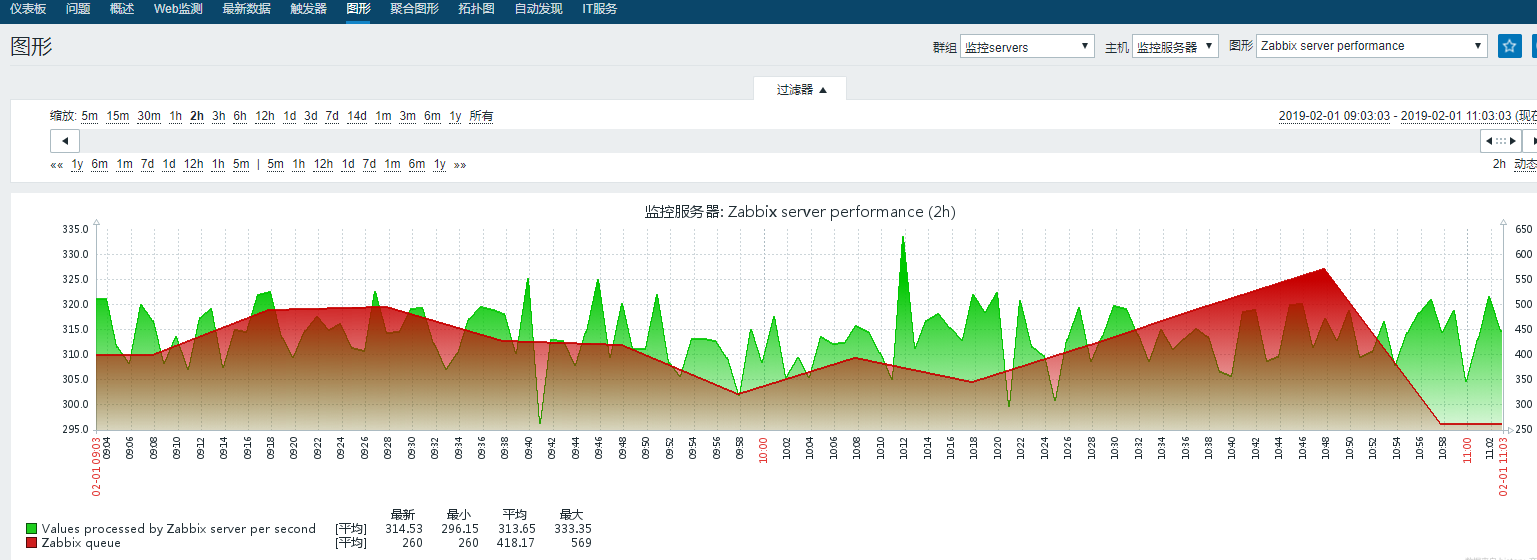Open the 最新数据 menu item
1537x560 pixels.
[x=246, y=9]
